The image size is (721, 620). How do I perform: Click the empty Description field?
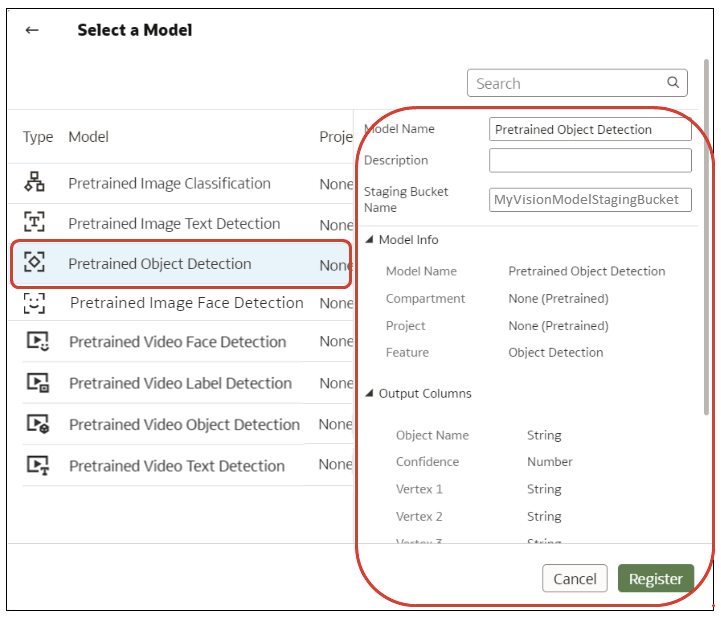[x=590, y=160]
